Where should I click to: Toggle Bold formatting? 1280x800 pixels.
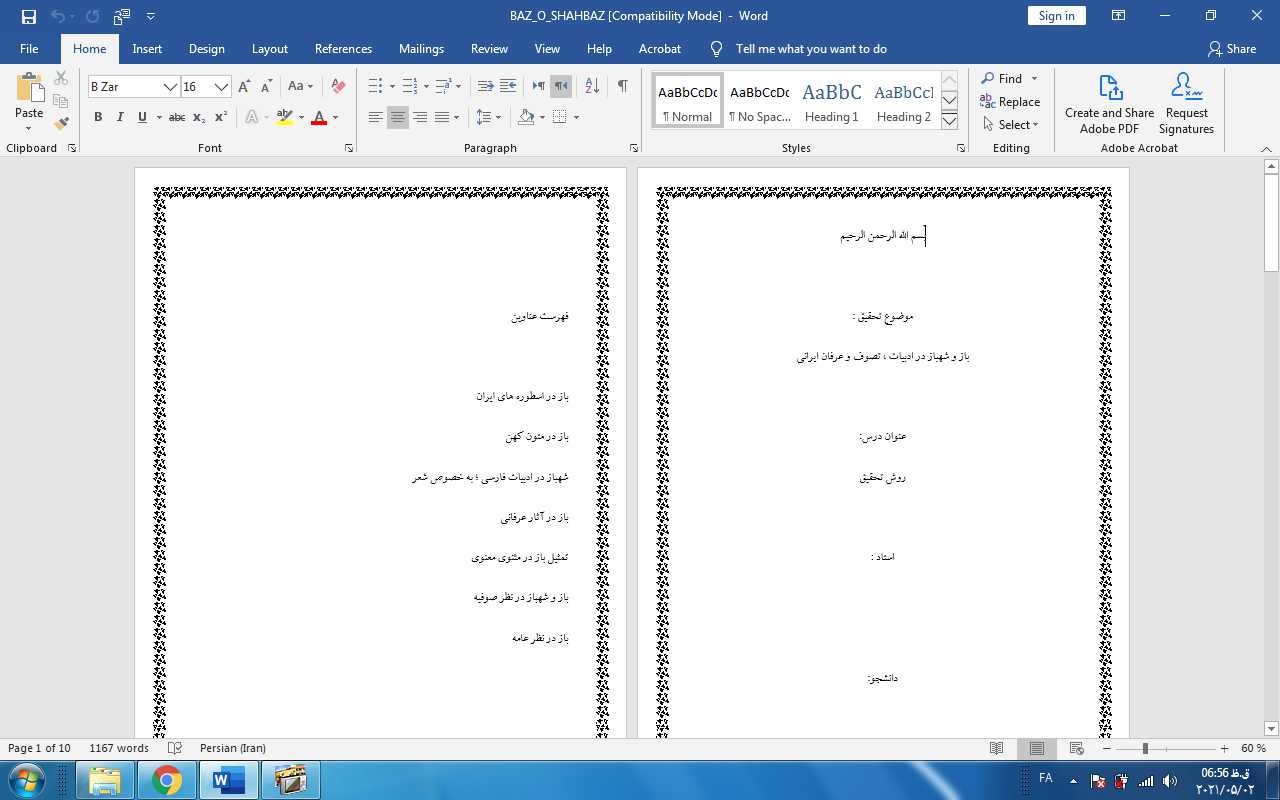pyautogui.click(x=98, y=117)
